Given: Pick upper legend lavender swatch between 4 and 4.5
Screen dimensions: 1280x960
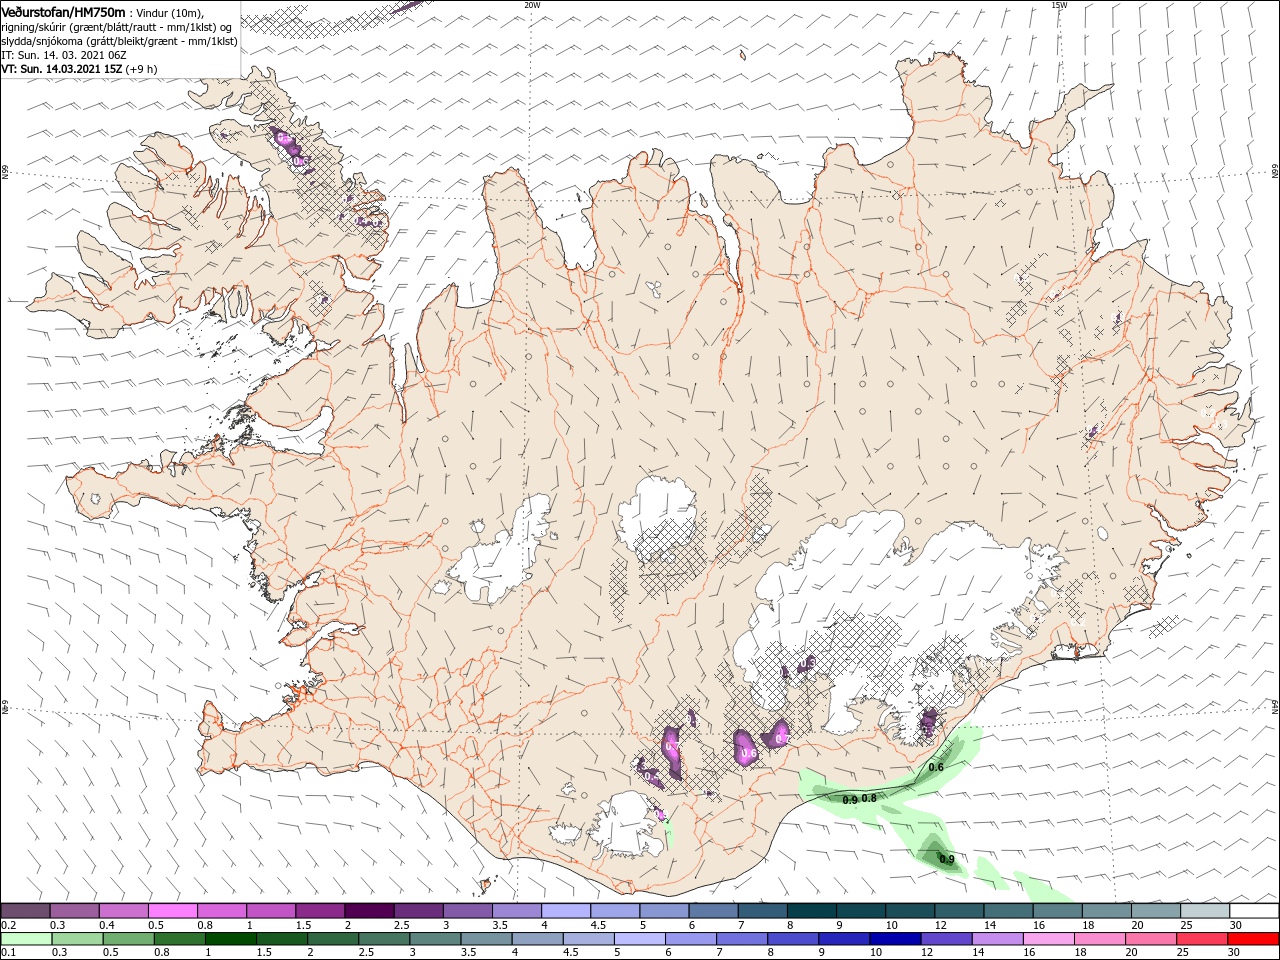Looking at the screenshot, I should [565, 911].
